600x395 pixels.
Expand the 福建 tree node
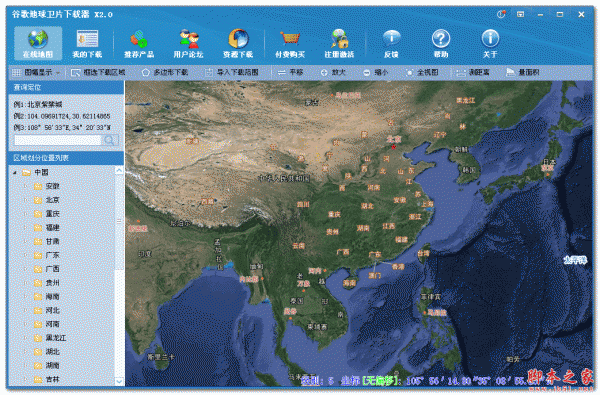click(25, 228)
